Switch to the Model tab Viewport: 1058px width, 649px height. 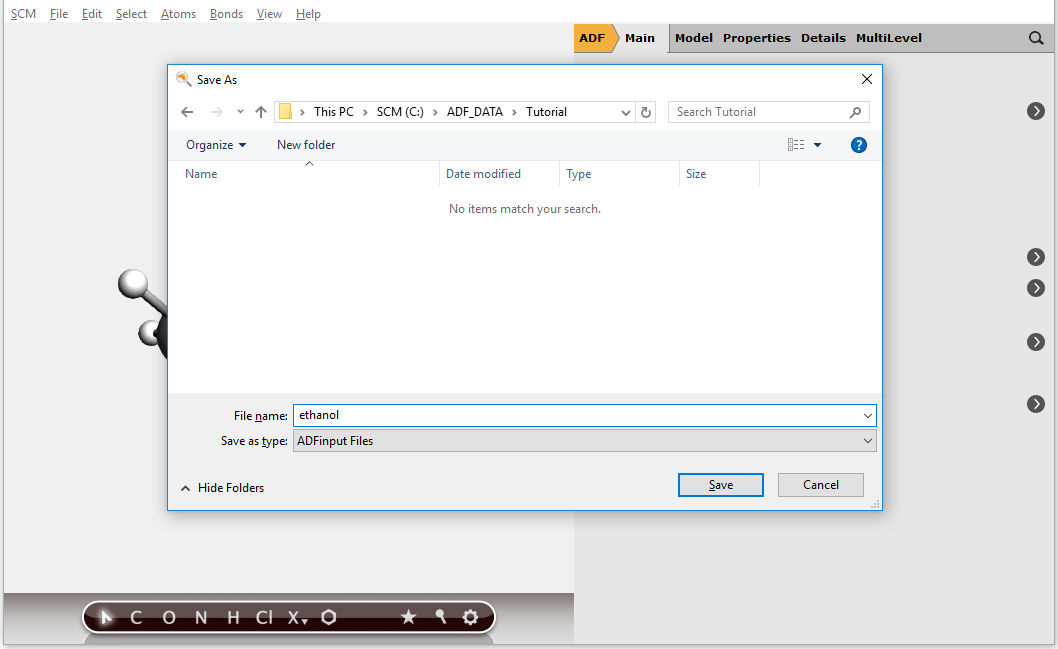[x=693, y=37]
